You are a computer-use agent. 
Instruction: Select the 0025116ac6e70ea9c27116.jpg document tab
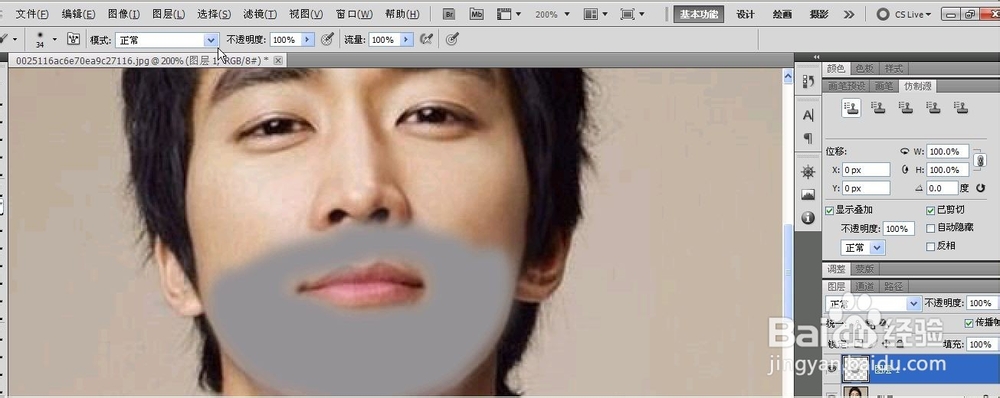pyautogui.click(x=142, y=61)
